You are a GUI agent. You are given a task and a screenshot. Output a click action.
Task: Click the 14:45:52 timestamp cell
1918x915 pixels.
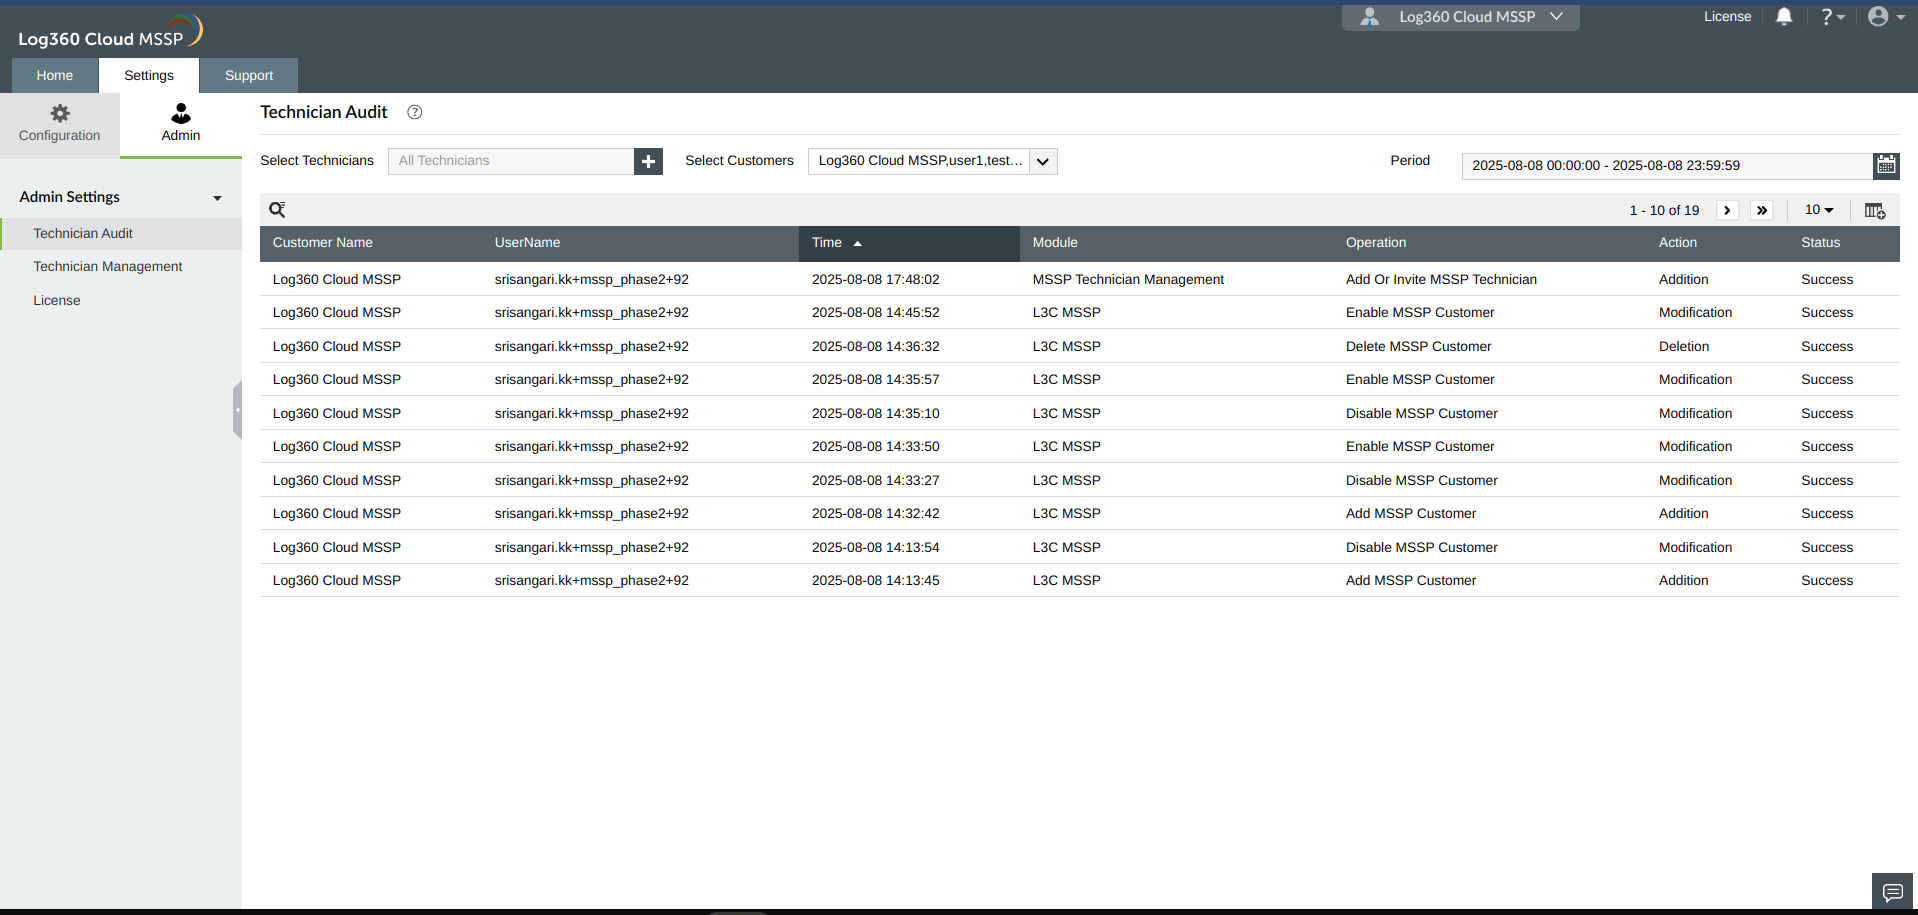point(876,313)
